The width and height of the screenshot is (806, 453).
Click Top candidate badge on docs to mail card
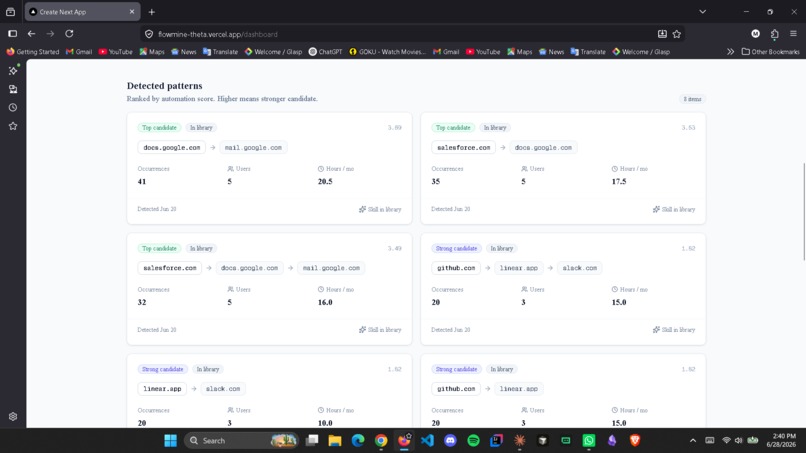[159, 128]
